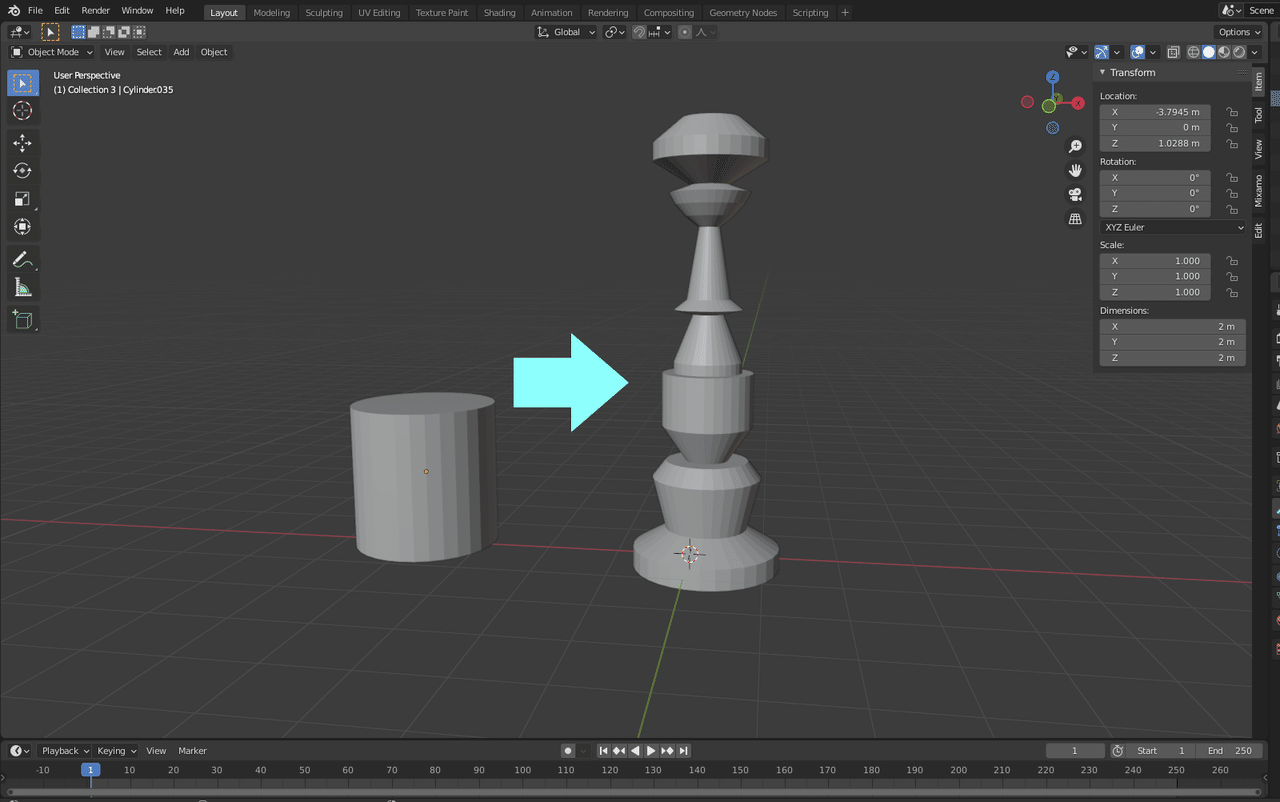Zoom viewport with magnifier icon
The width and height of the screenshot is (1280, 802).
pos(1076,147)
